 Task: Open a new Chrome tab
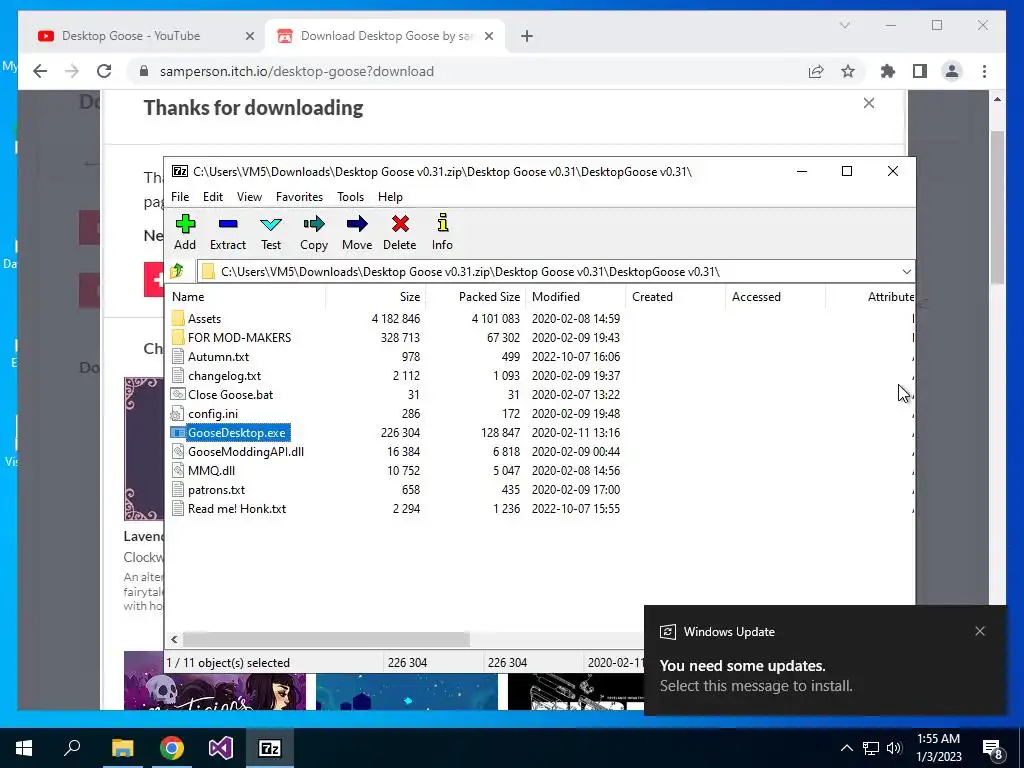click(527, 36)
